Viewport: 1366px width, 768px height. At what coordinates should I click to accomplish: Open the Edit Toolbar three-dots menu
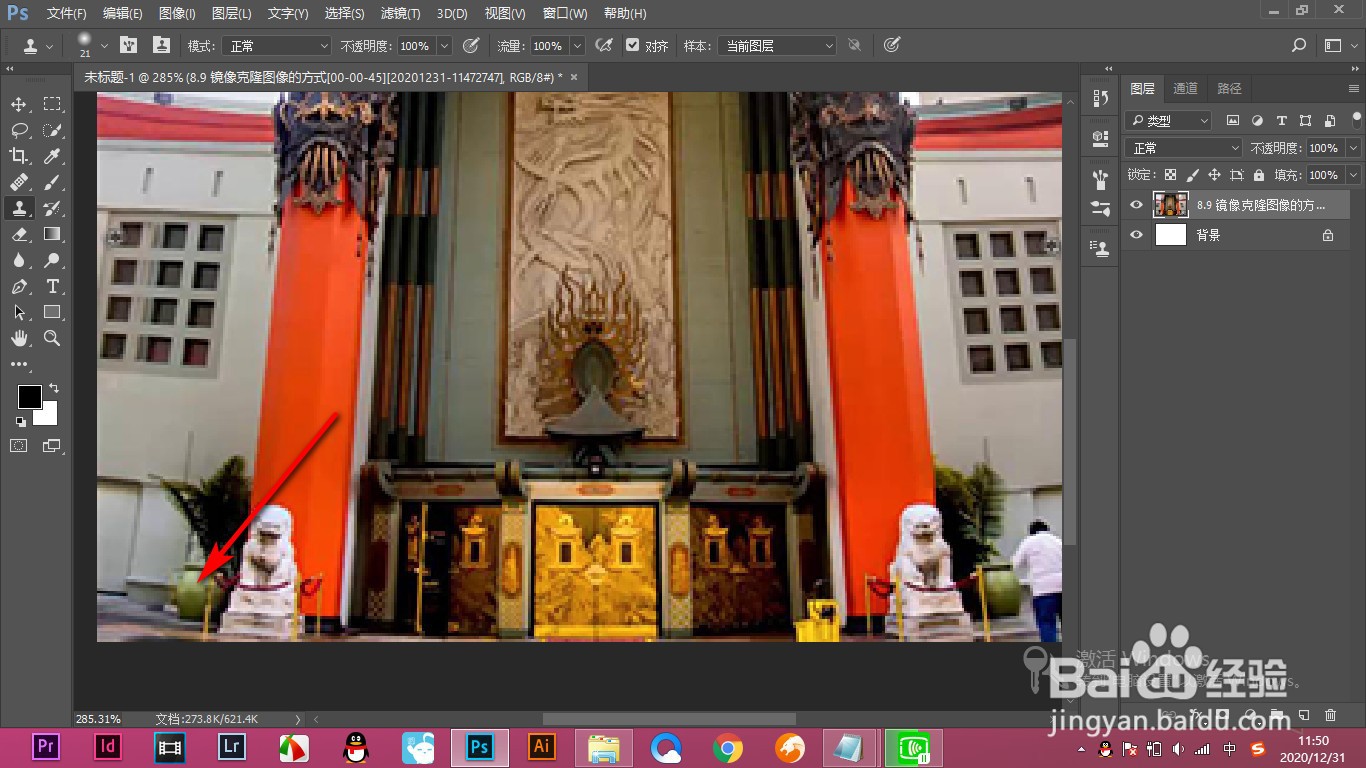click(19, 365)
